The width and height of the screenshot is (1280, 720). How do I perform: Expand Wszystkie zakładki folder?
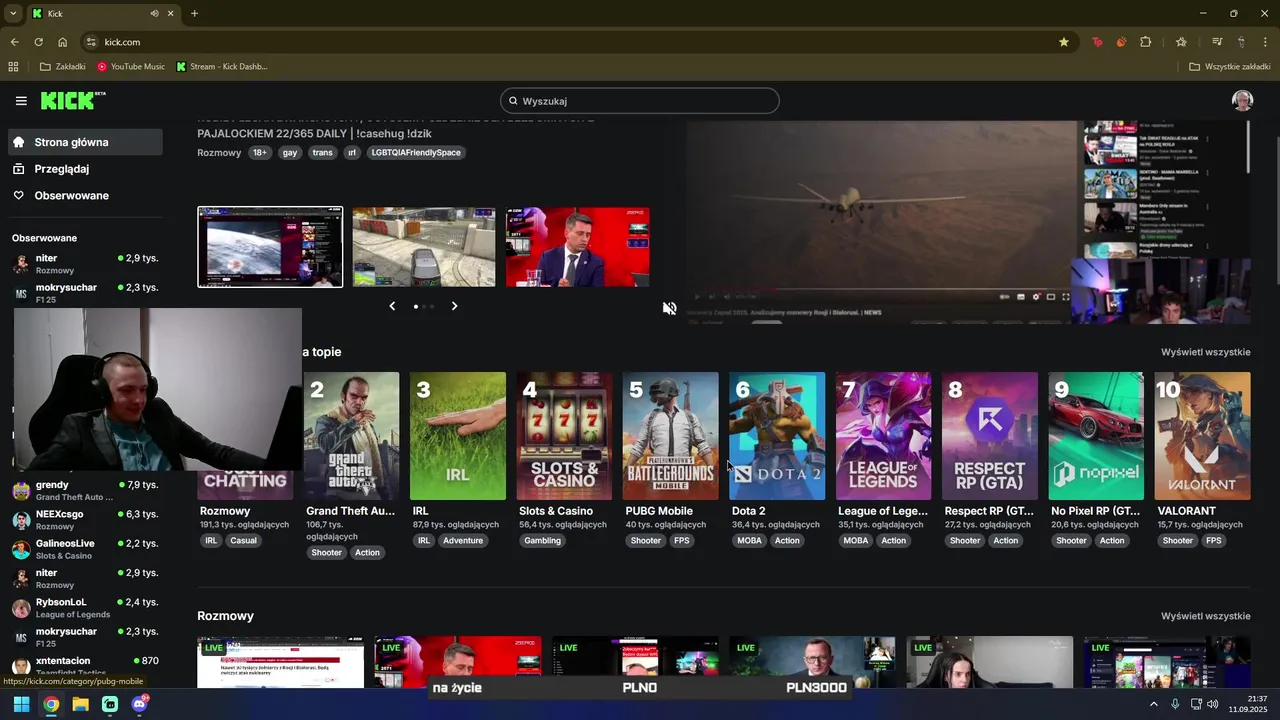click(x=1229, y=67)
